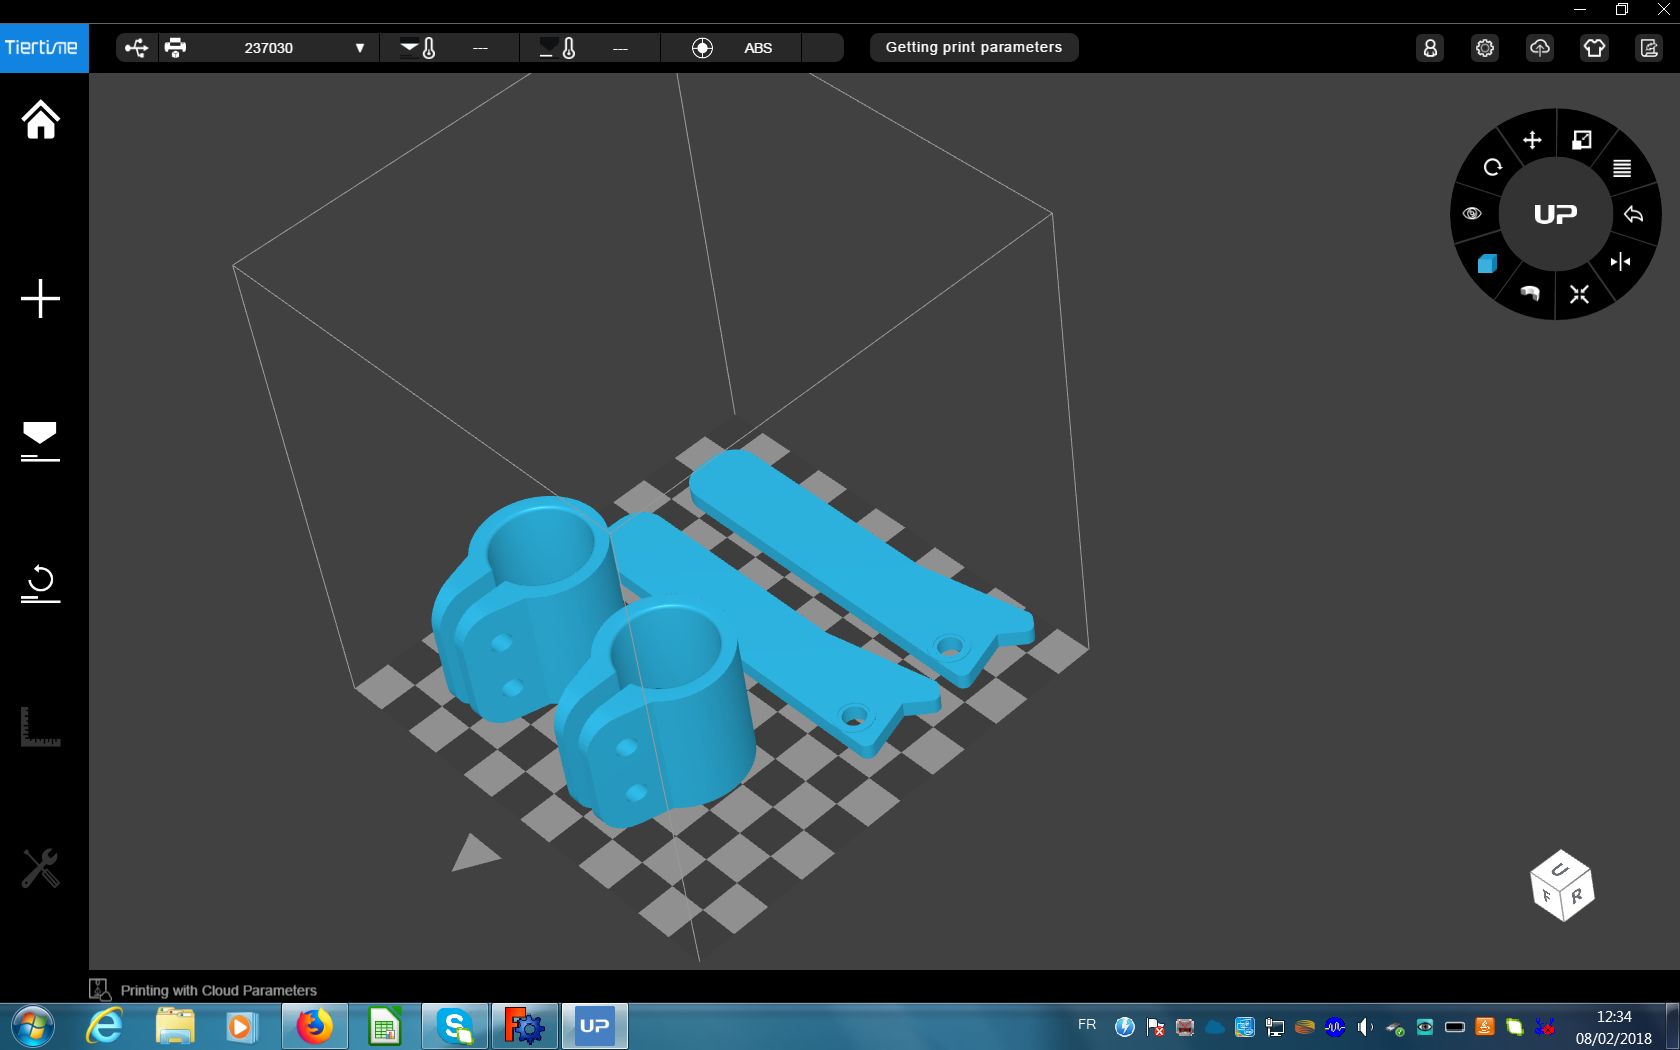Add a model with the plus icon
Screen dimensions: 1680x1050
pos(41,299)
